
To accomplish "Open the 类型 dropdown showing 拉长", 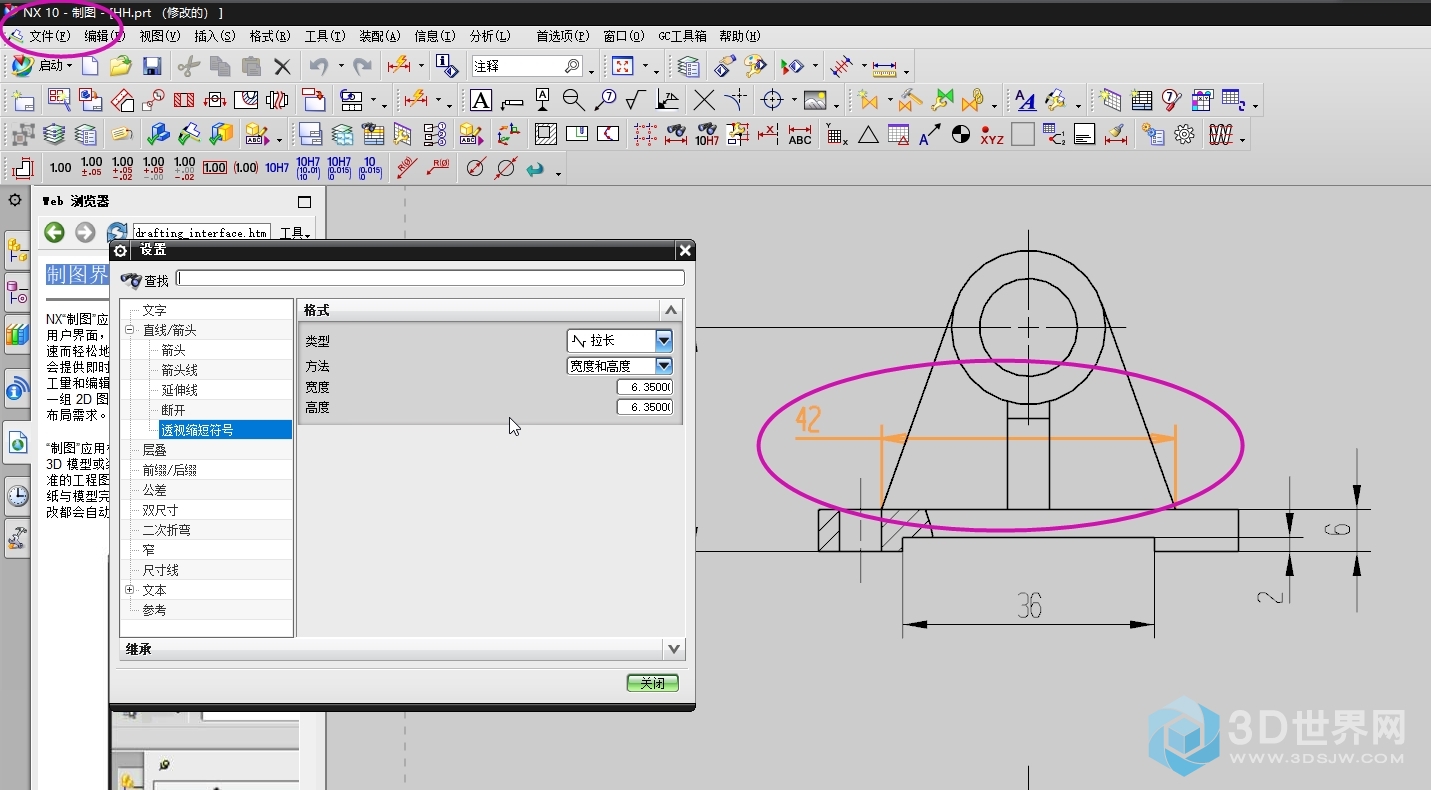I will click(620, 341).
